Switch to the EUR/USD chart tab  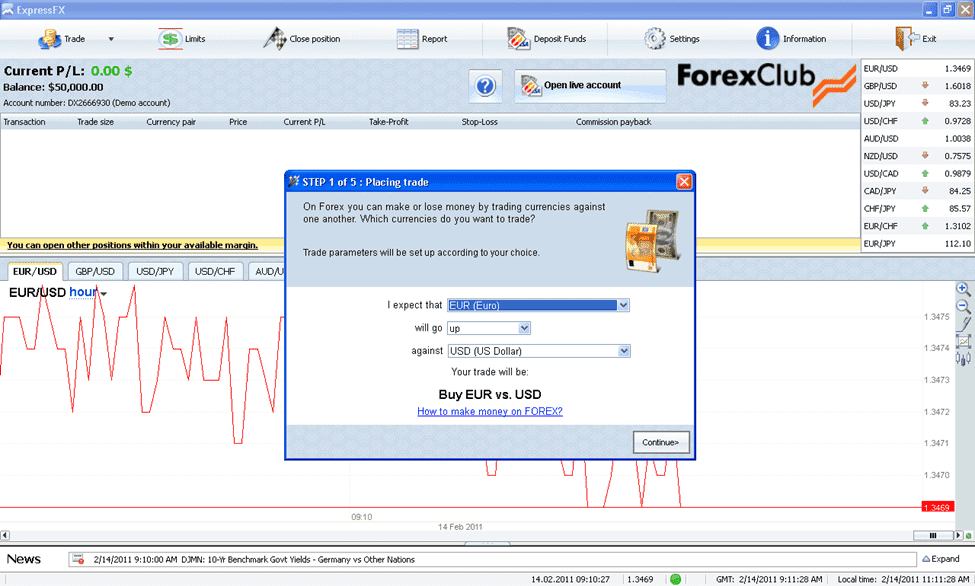point(35,271)
